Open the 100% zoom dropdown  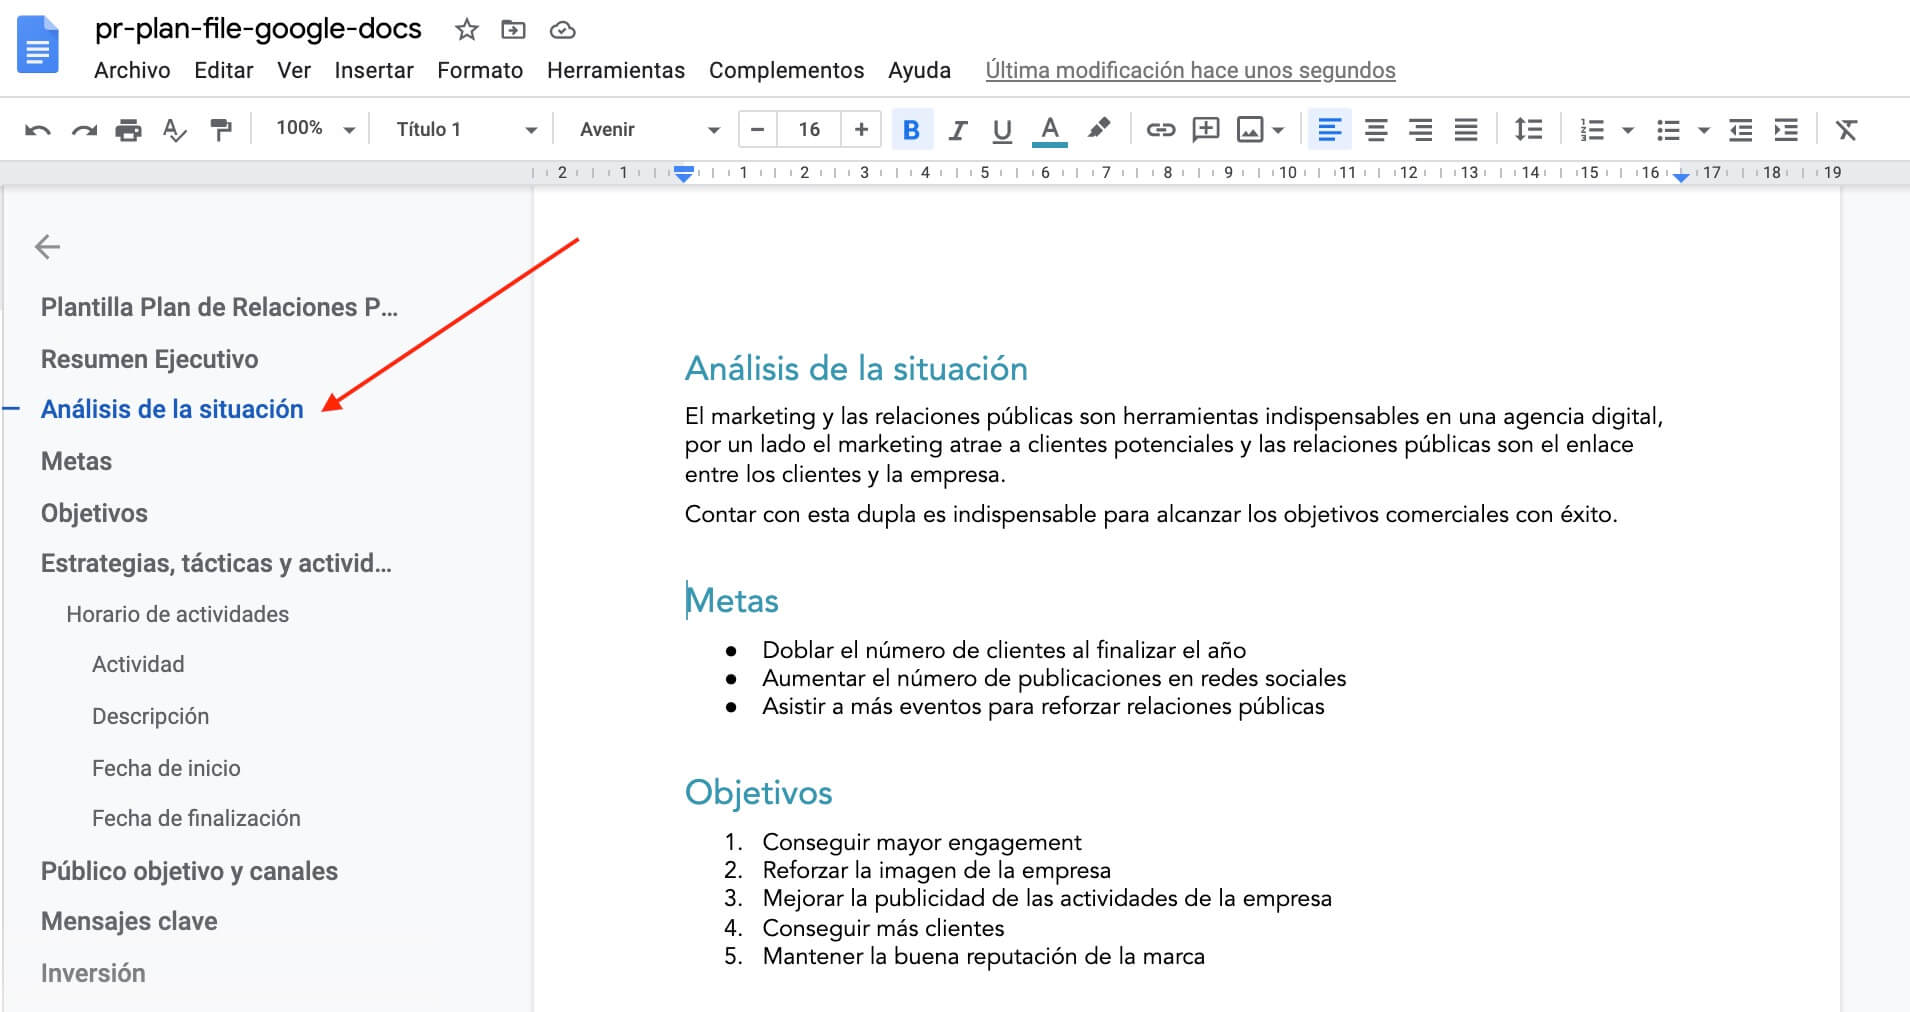coord(315,129)
